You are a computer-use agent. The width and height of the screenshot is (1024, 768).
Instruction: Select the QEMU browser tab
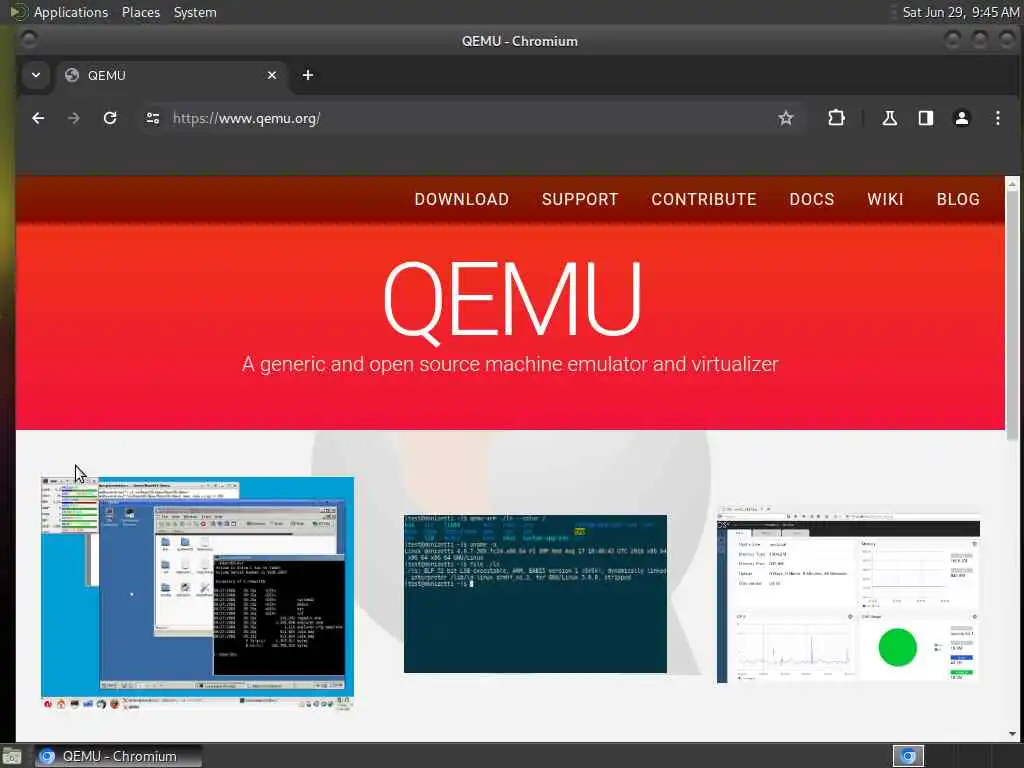(172, 75)
